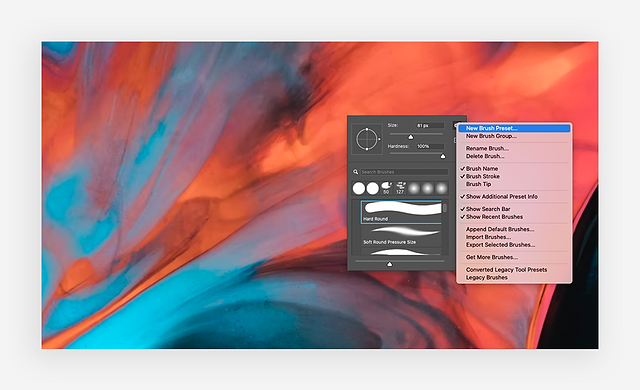Select the Soft Round Pressure Size brush
Screen dimensions: 640x390
[x=401, y=235]
